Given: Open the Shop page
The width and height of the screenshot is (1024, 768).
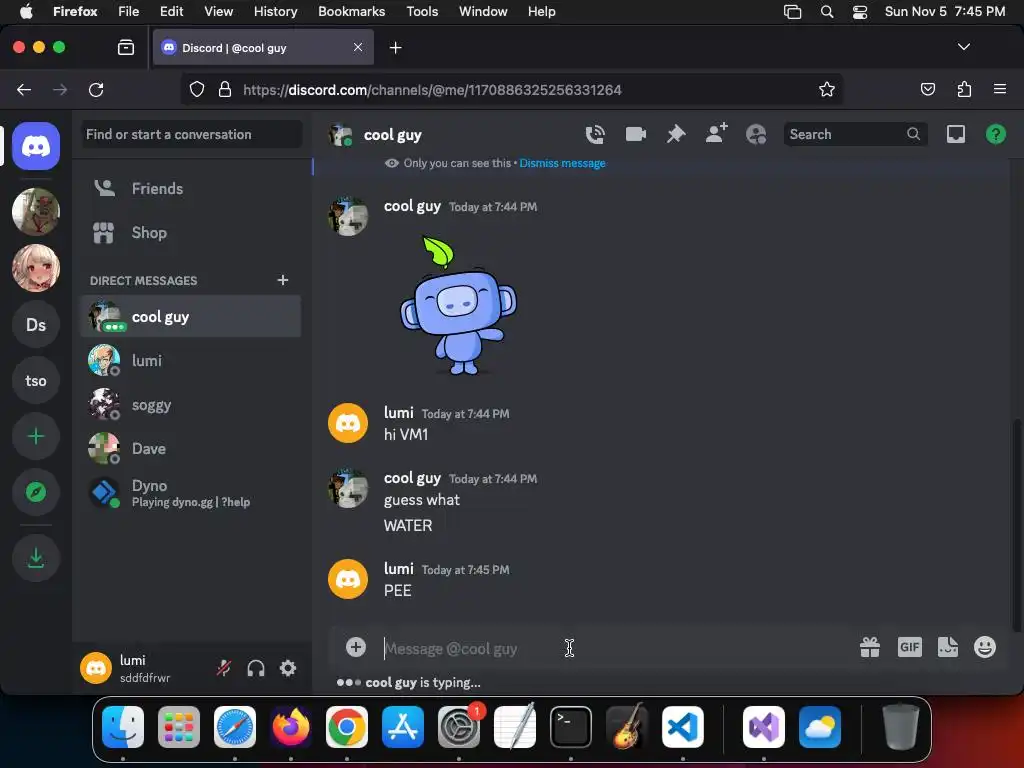Looking at the screenshot, I should tap(191, 232).
